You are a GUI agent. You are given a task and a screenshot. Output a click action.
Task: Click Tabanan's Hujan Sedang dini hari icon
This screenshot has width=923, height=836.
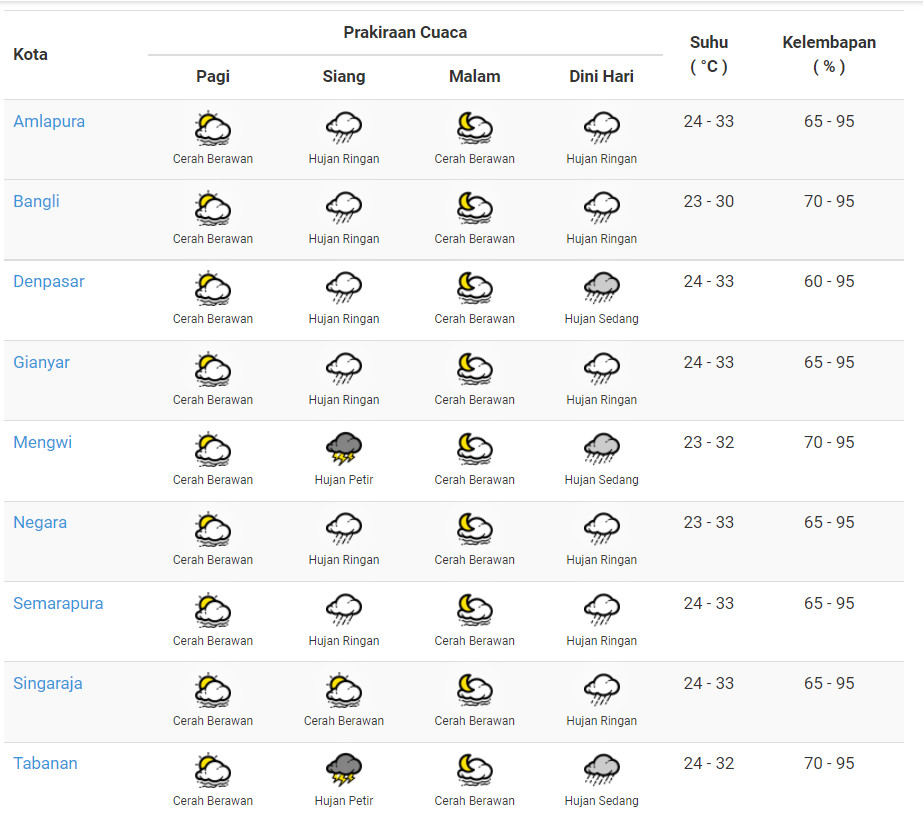[x=602, y=769]
